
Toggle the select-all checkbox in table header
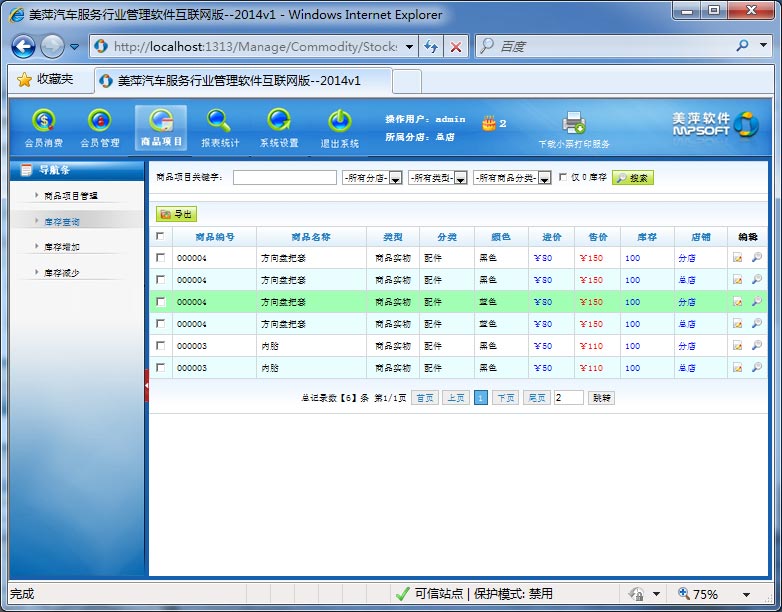(x=160, y=236)
